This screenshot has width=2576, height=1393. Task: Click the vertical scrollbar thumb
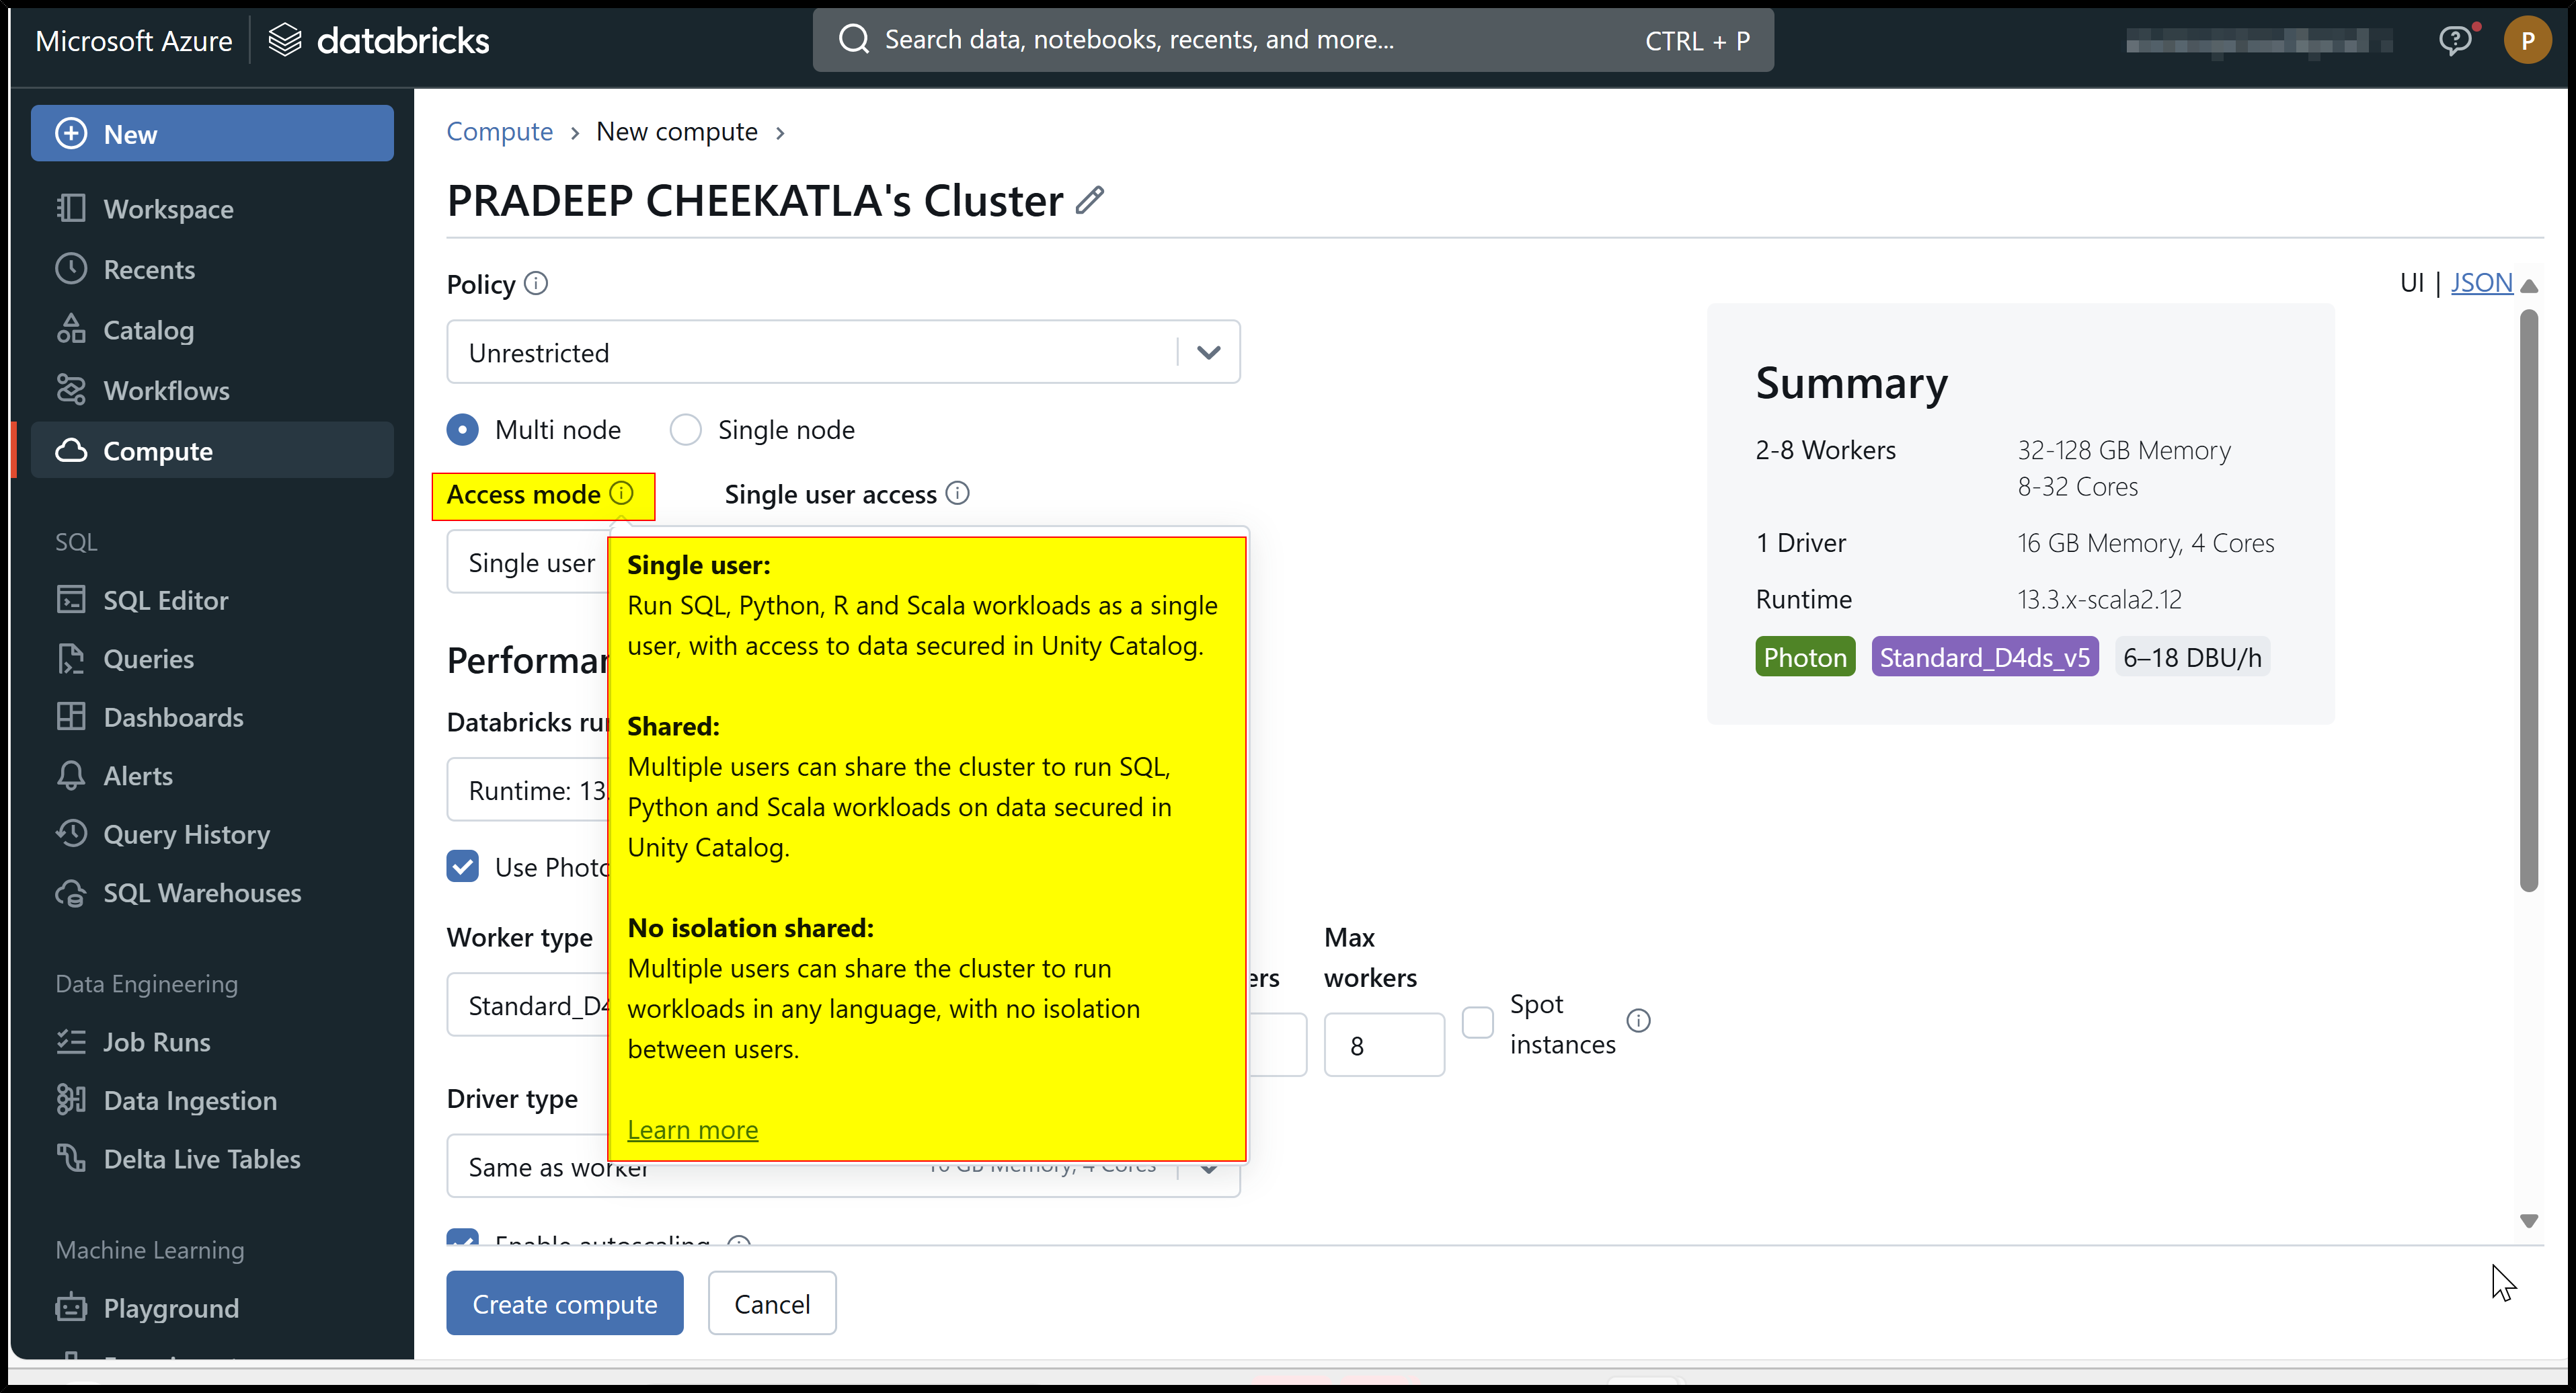[x=2528, y=600]
